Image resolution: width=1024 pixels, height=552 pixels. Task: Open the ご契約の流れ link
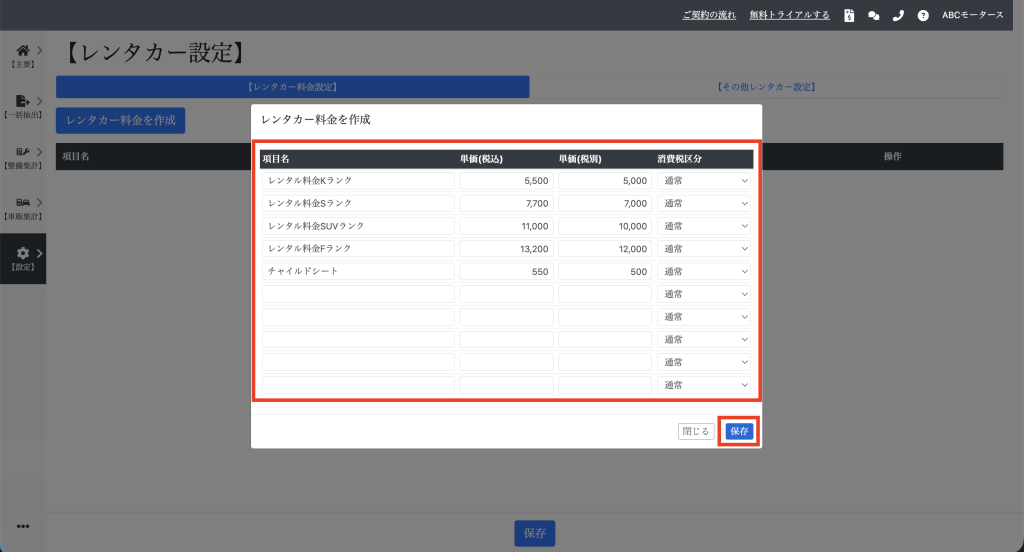coord(709,15)
